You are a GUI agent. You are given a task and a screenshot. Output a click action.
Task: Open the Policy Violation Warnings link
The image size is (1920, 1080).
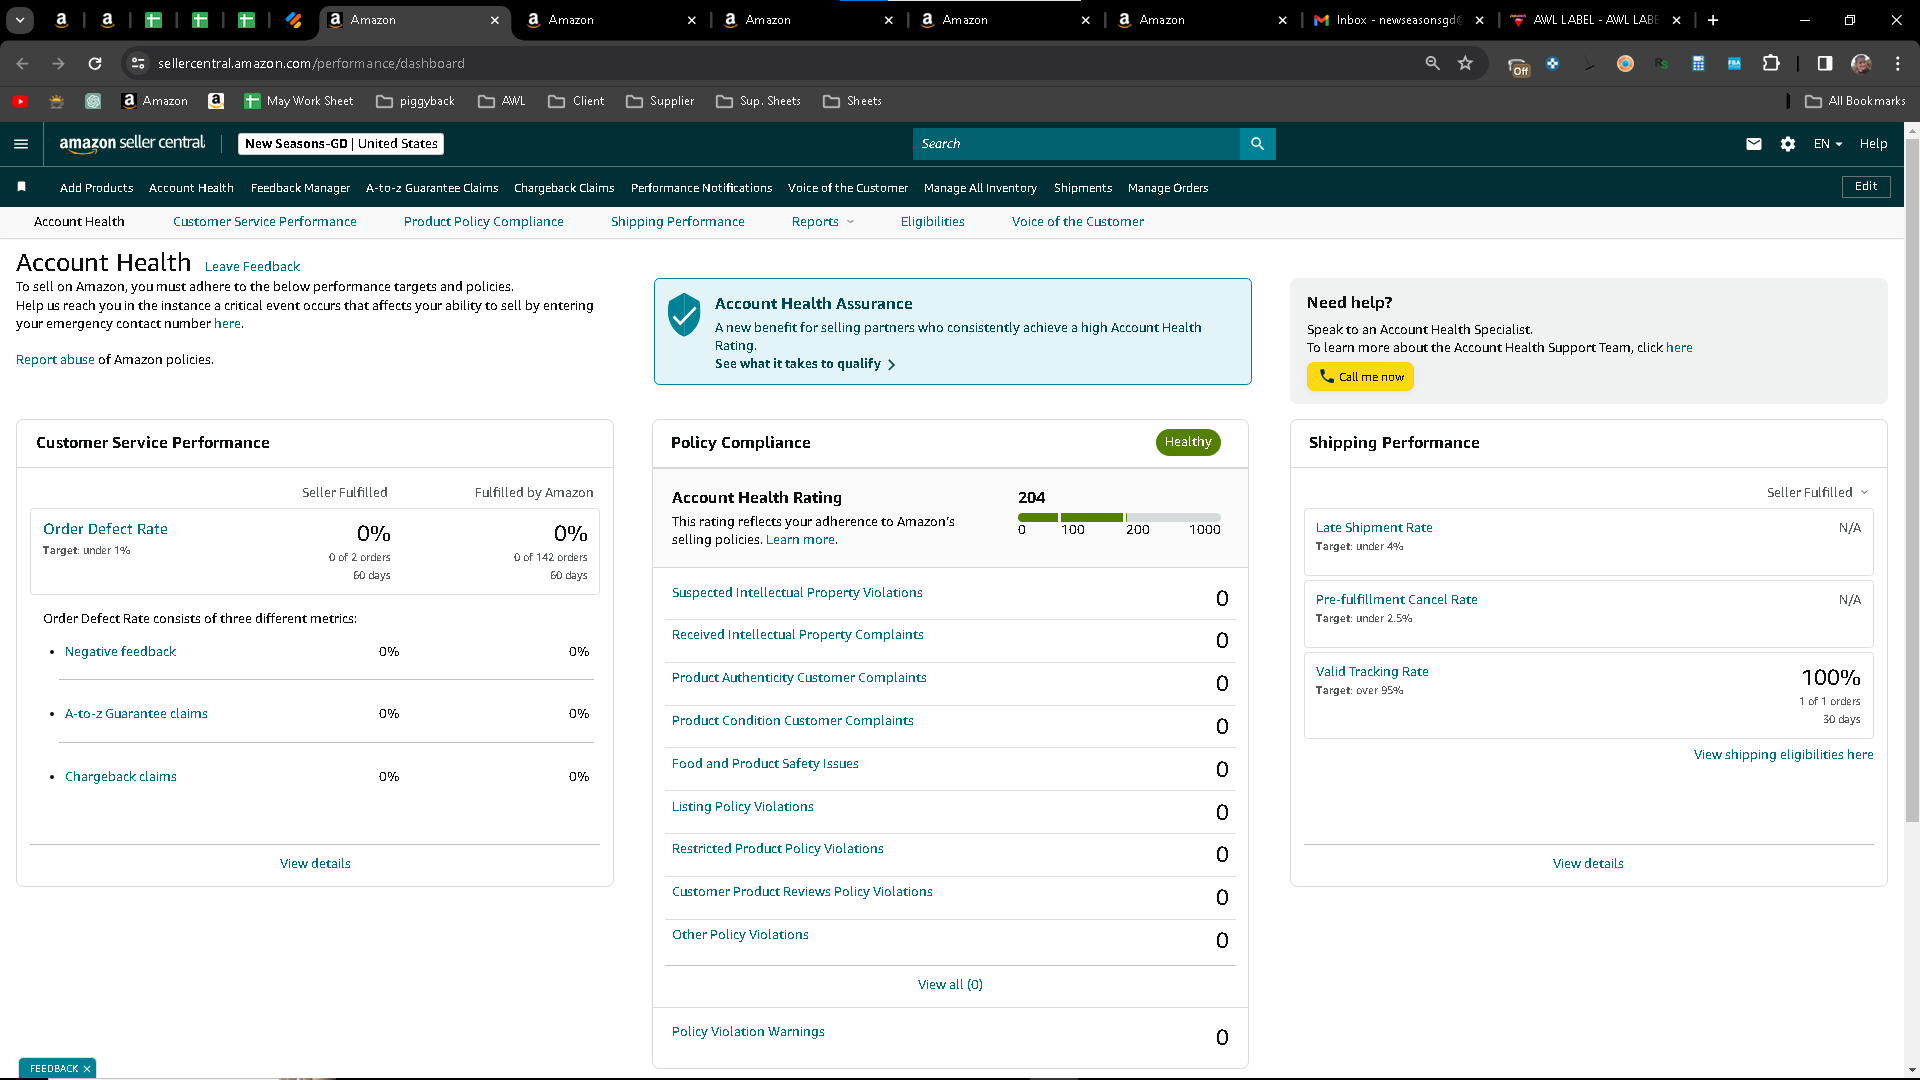[x=748, y=1032]
